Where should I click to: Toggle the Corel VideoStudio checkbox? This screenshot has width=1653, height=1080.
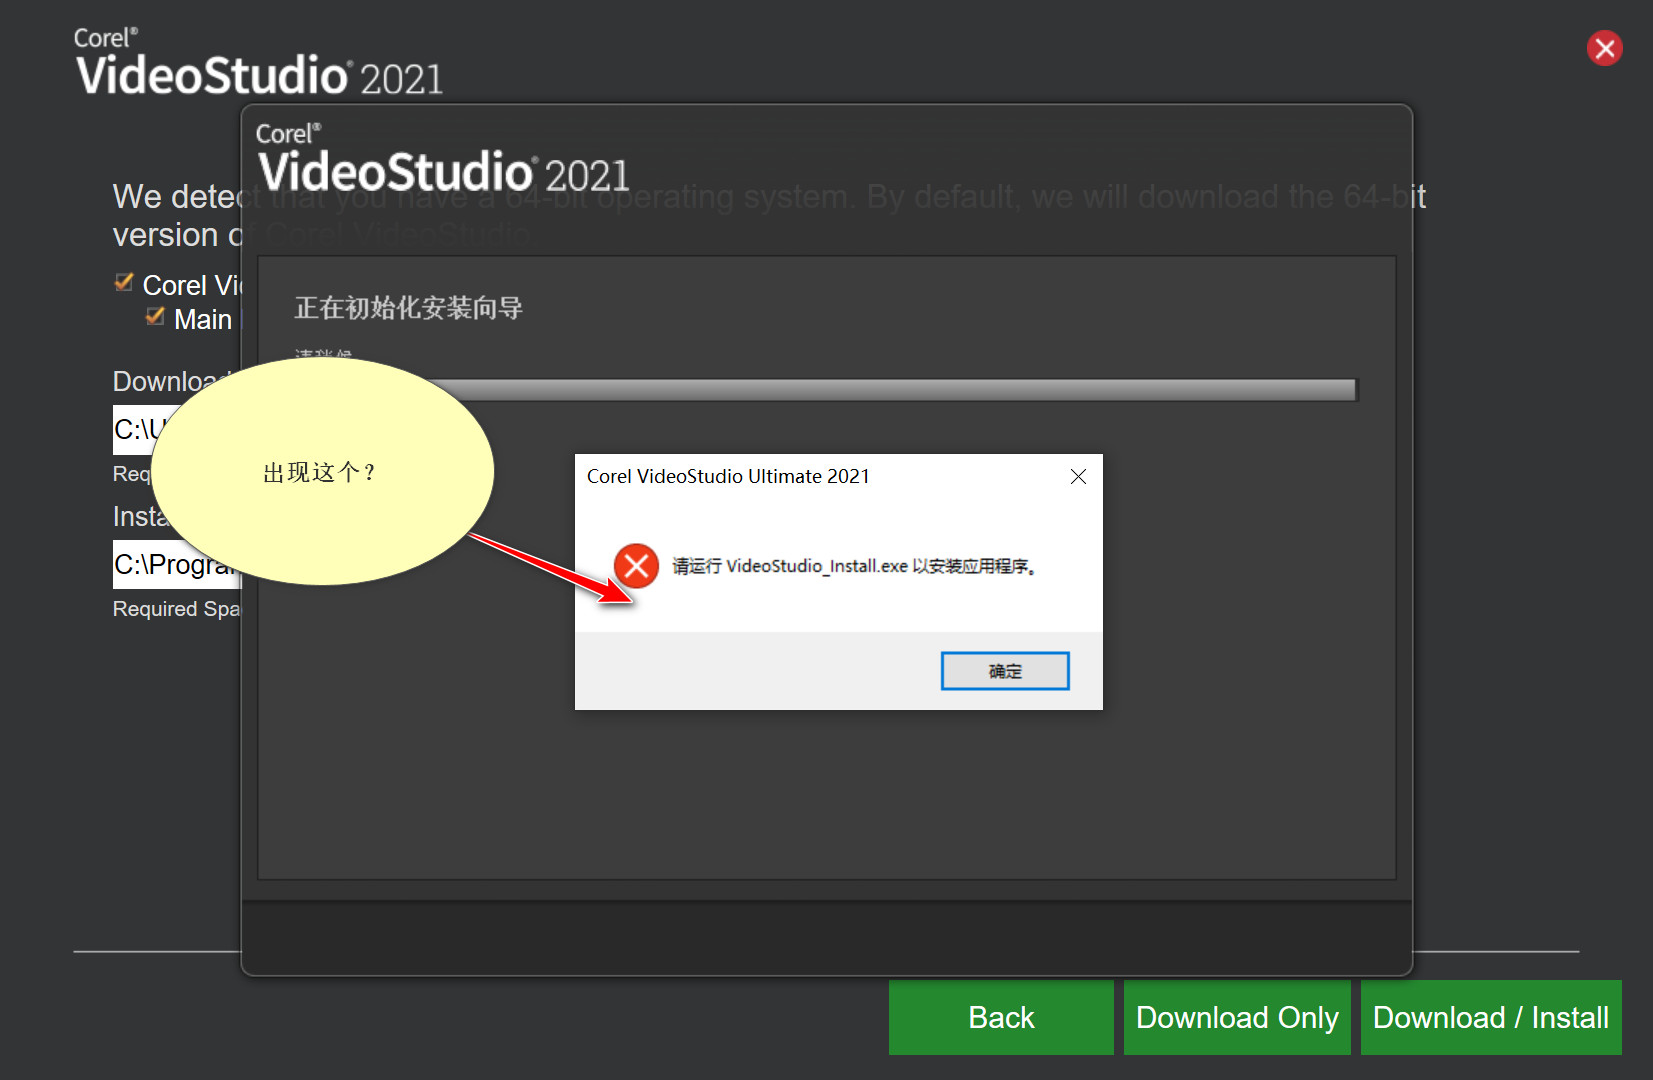[x=124, y=283]
